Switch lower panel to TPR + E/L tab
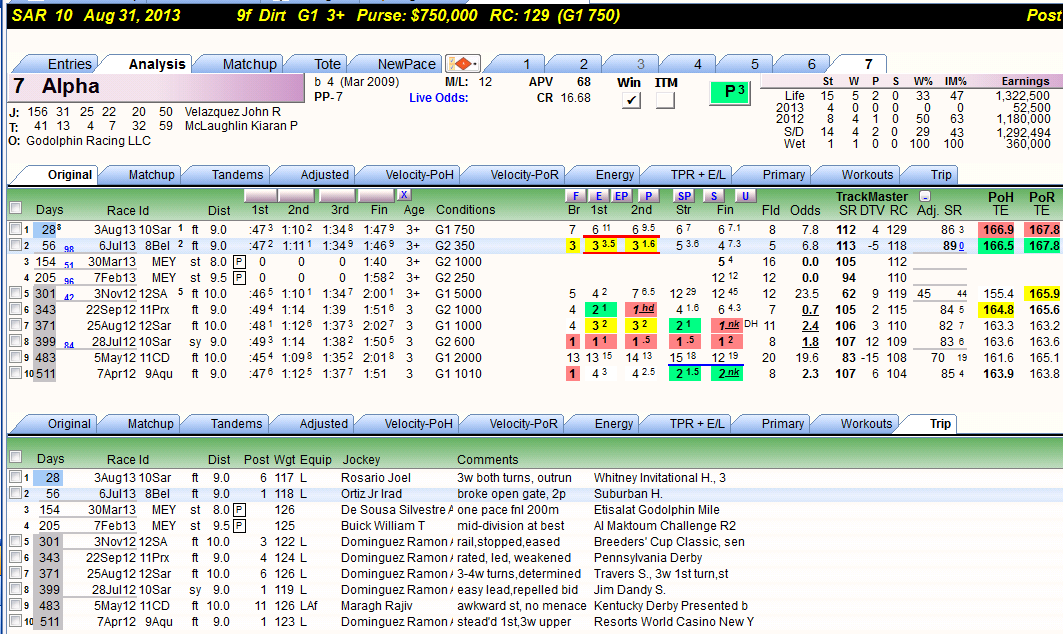The image size is (1063, 634). point(696,424)
